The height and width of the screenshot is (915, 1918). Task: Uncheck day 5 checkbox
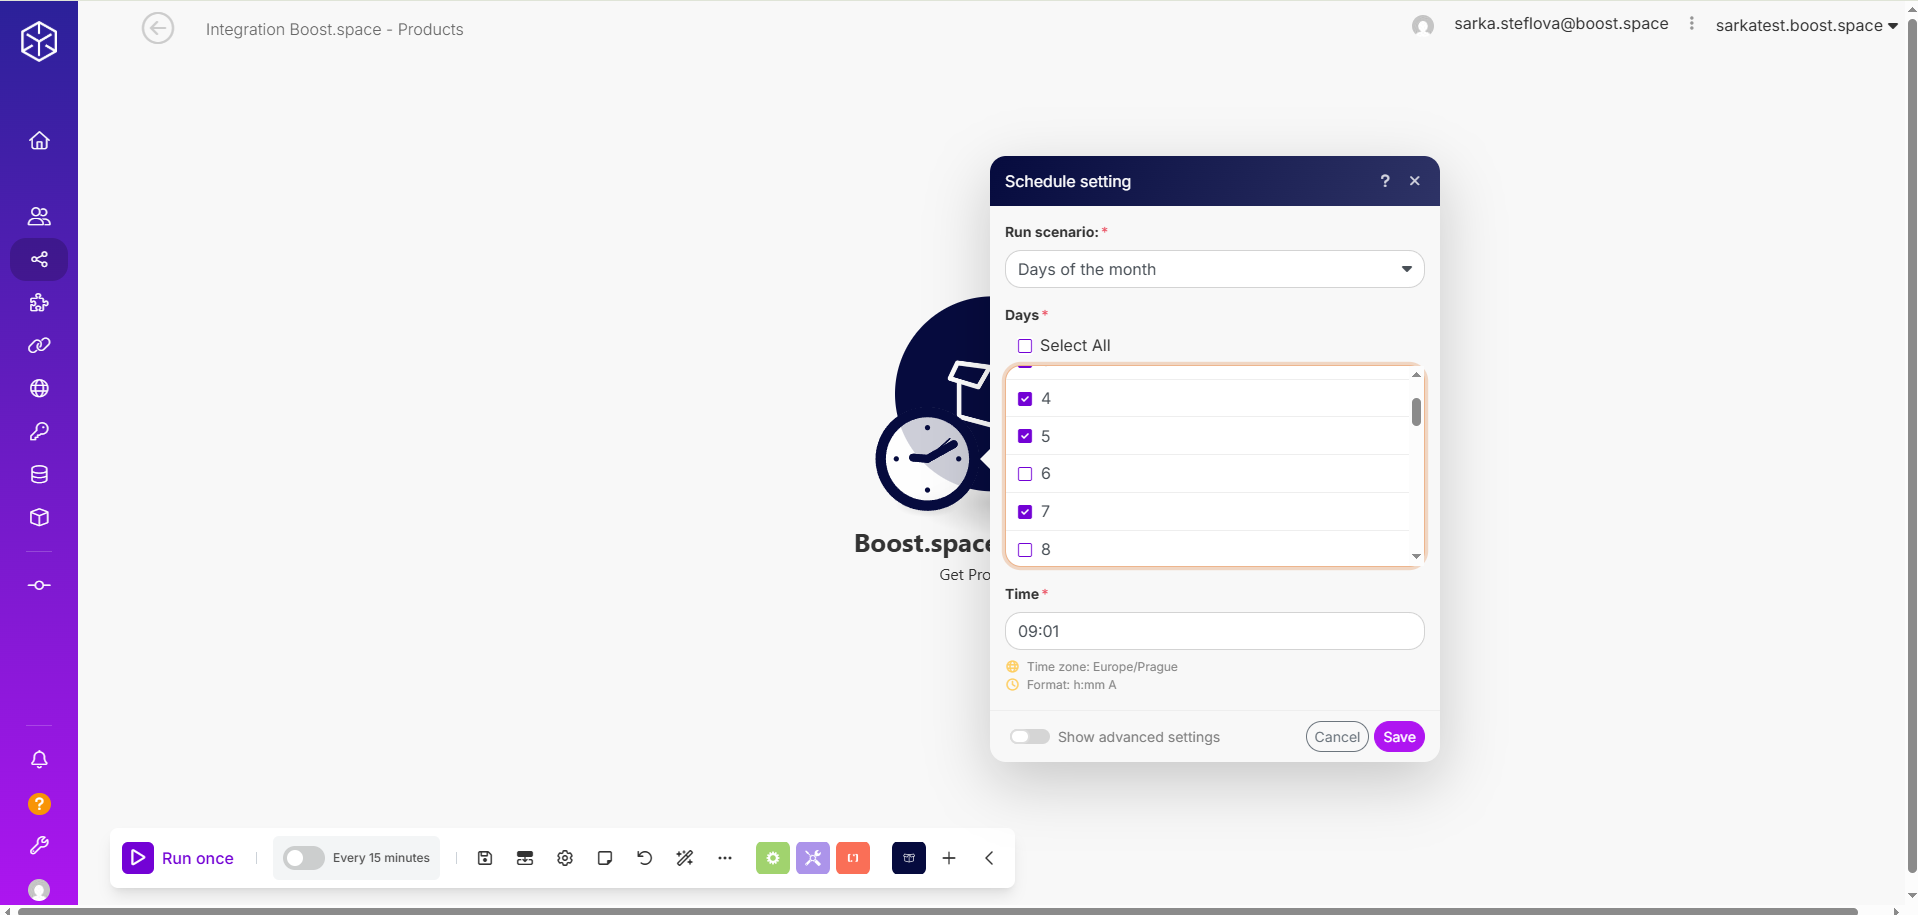[1025, 436]
